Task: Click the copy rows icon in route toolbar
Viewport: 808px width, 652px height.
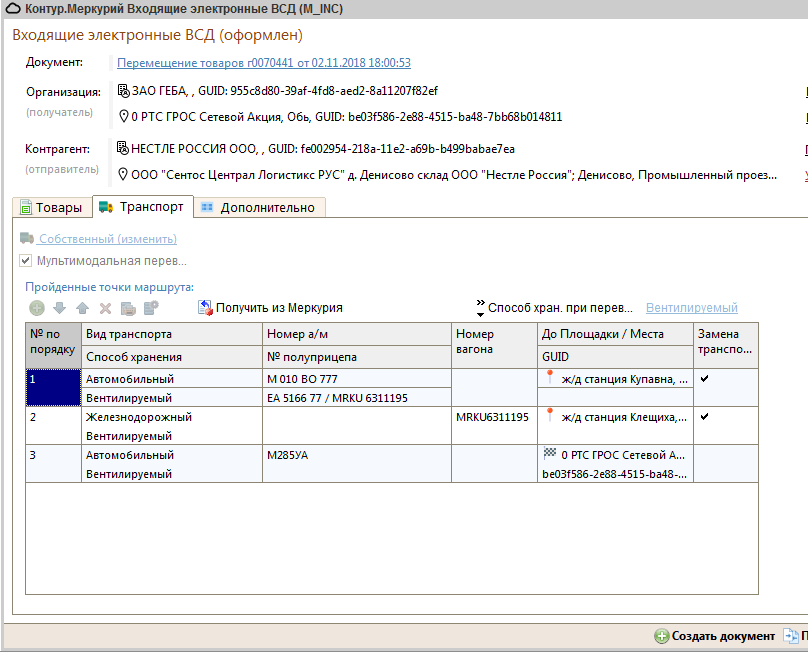Action: pyautogui.click(x=128, y=308)
